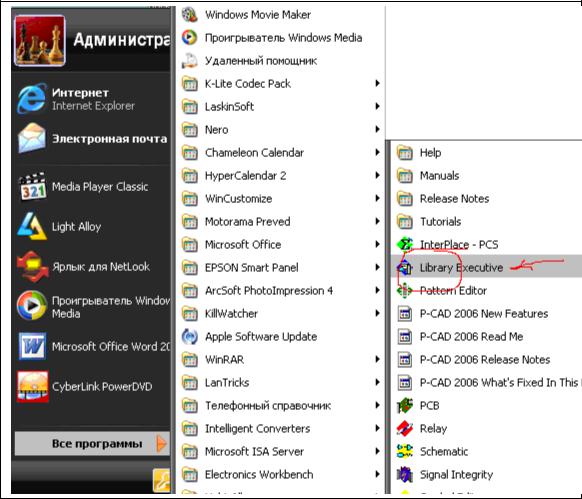Open the Pattern Editor icon

pos(405,291)
